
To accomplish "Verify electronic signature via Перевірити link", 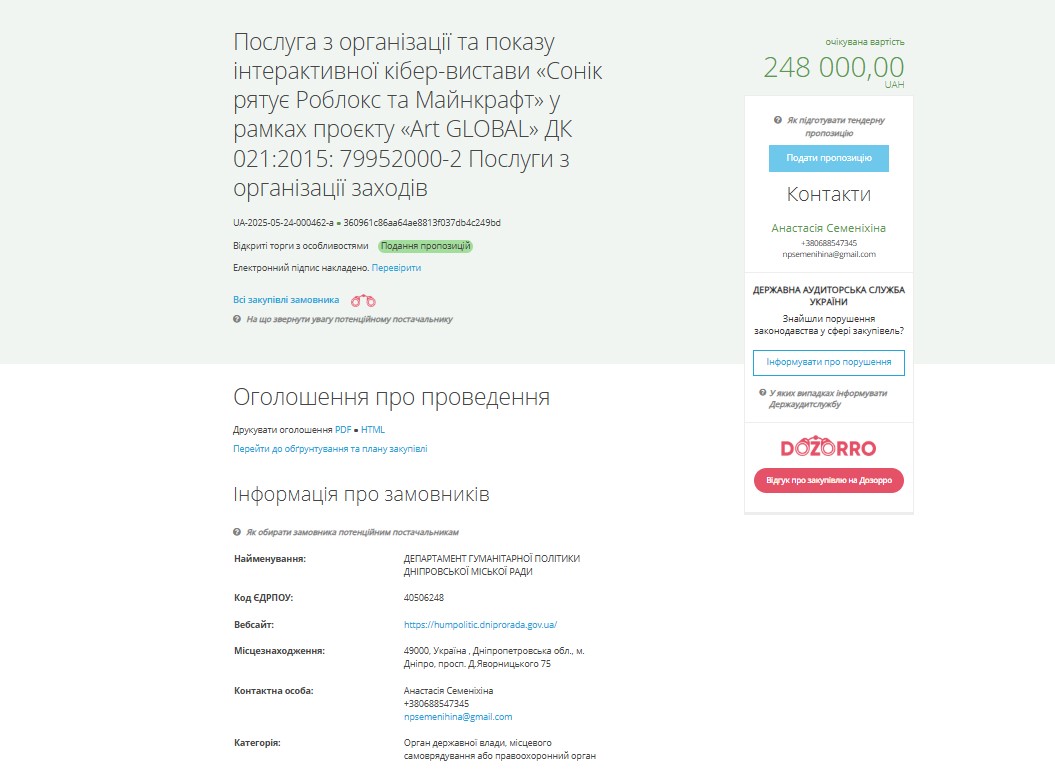I will click(396, 268).
